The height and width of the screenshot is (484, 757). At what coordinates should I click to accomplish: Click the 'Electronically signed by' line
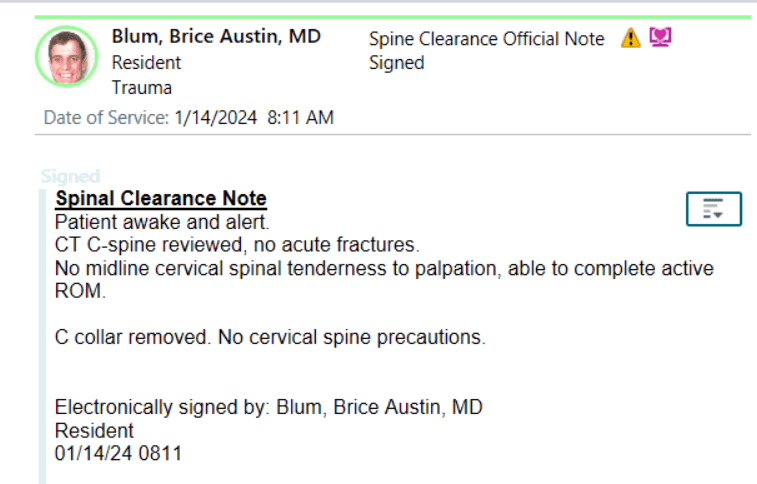tap(268, 407)
